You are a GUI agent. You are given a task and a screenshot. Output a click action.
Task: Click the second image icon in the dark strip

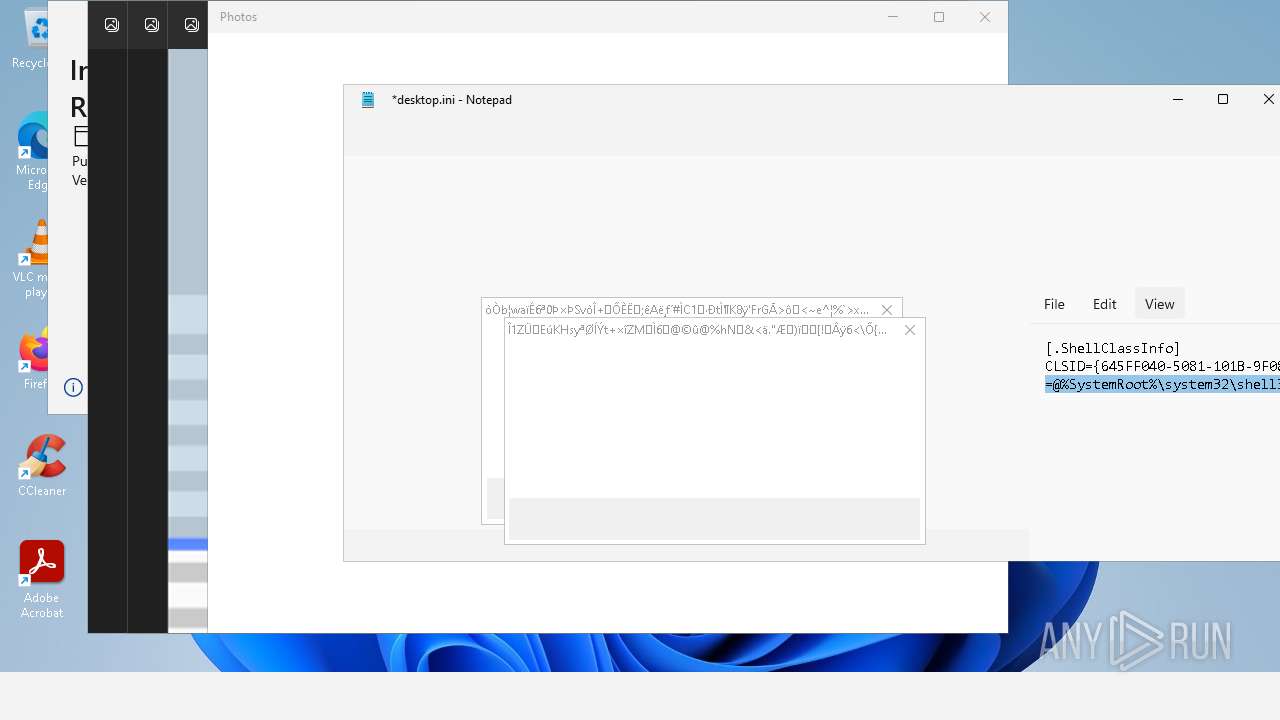pos(151,25)
